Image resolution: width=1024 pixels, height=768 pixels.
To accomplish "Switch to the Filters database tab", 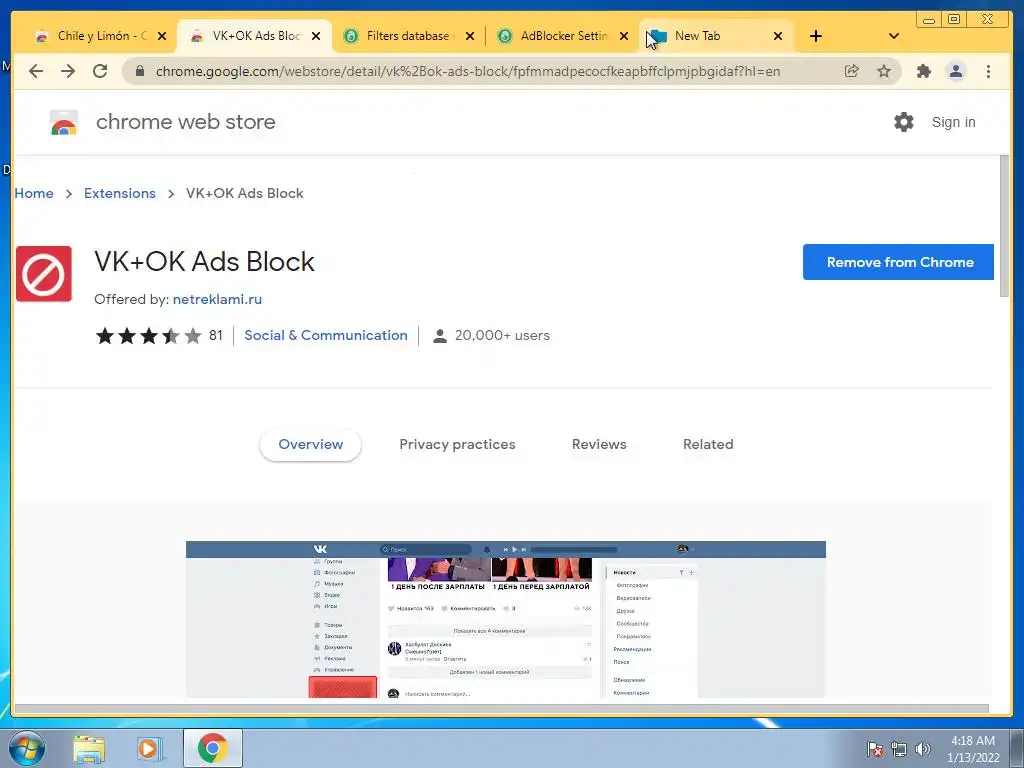I will pyautogui.click(x=408, y=36).
